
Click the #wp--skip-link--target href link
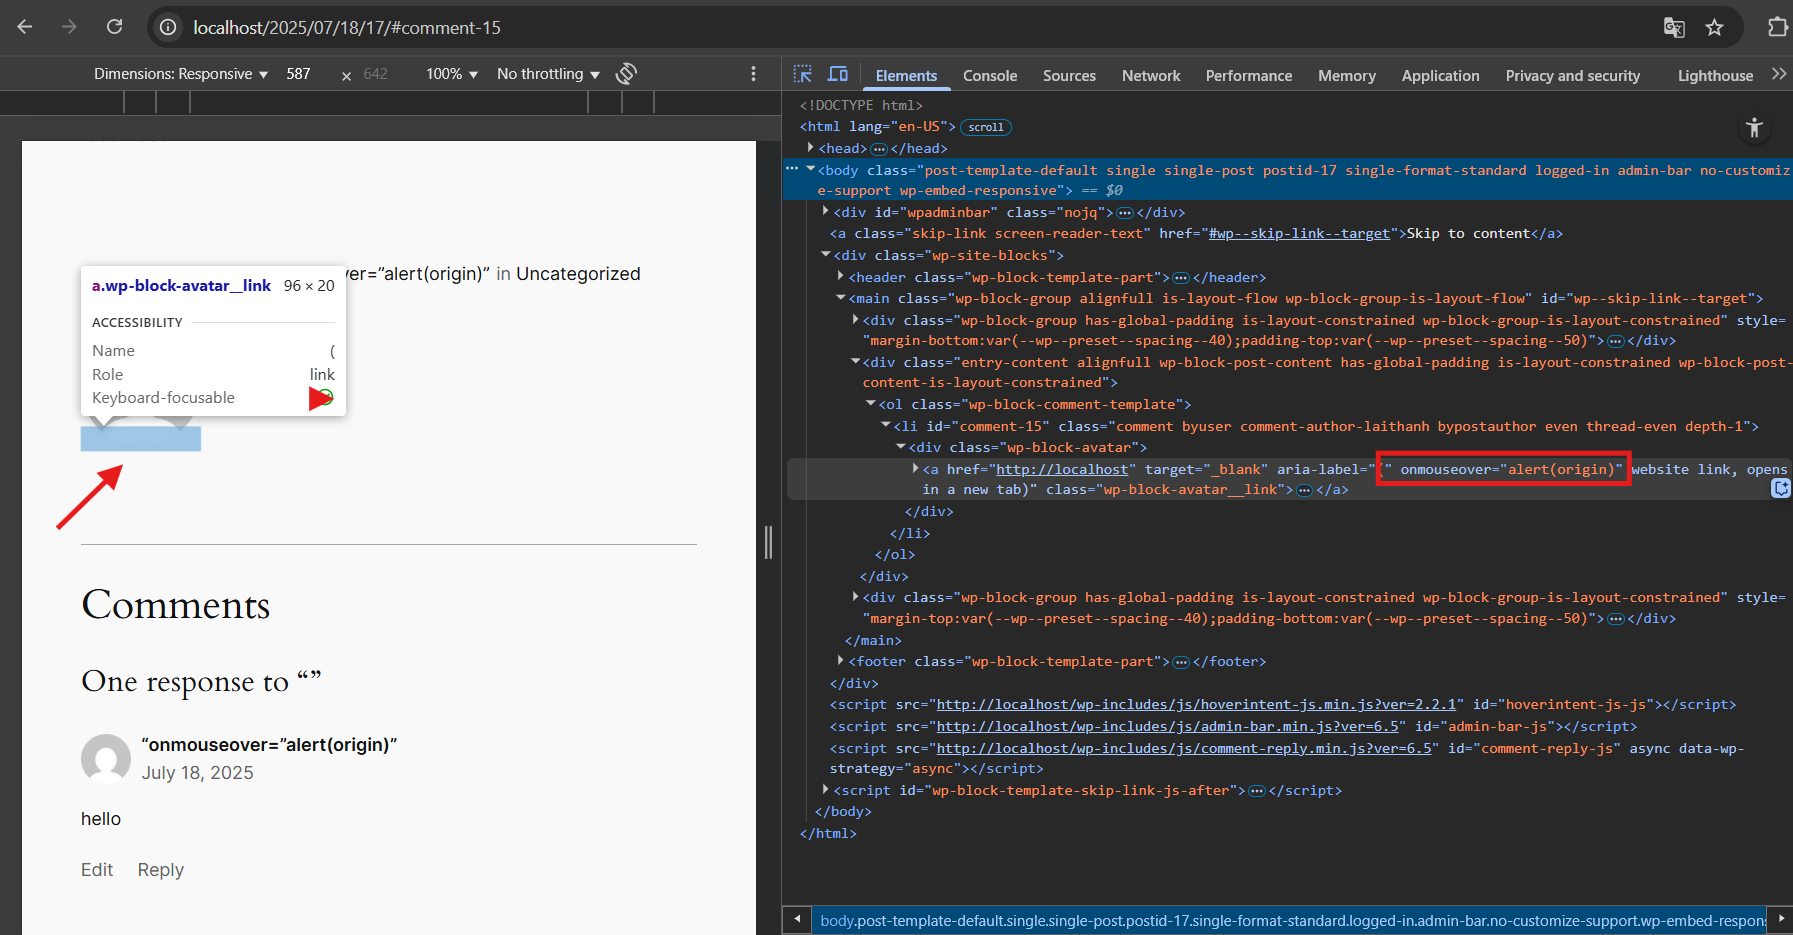[1299, 234]
